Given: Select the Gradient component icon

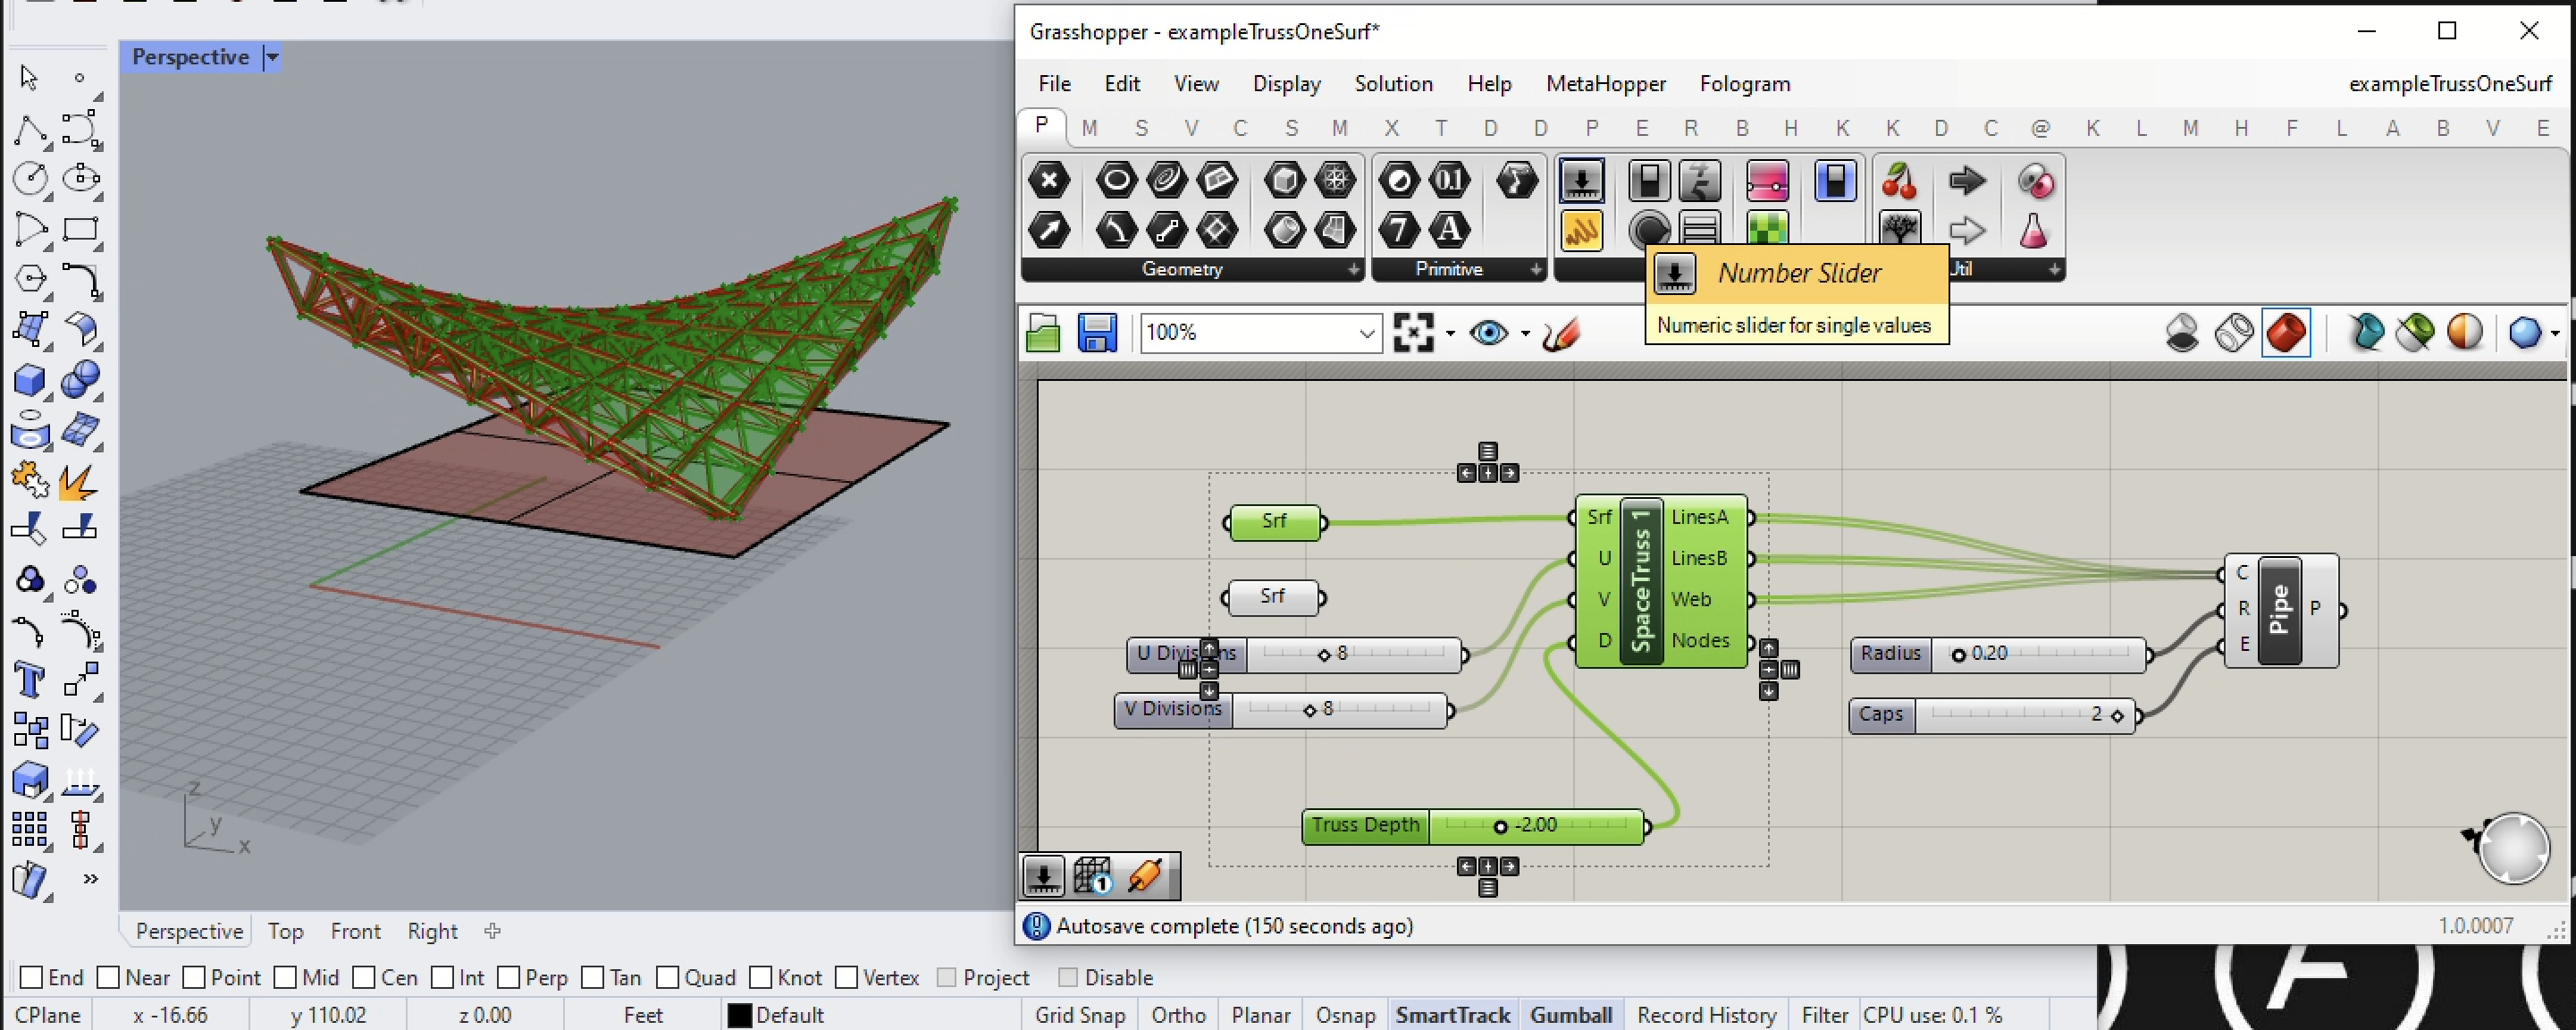Looking at the screenshot, I should 1767,181.
